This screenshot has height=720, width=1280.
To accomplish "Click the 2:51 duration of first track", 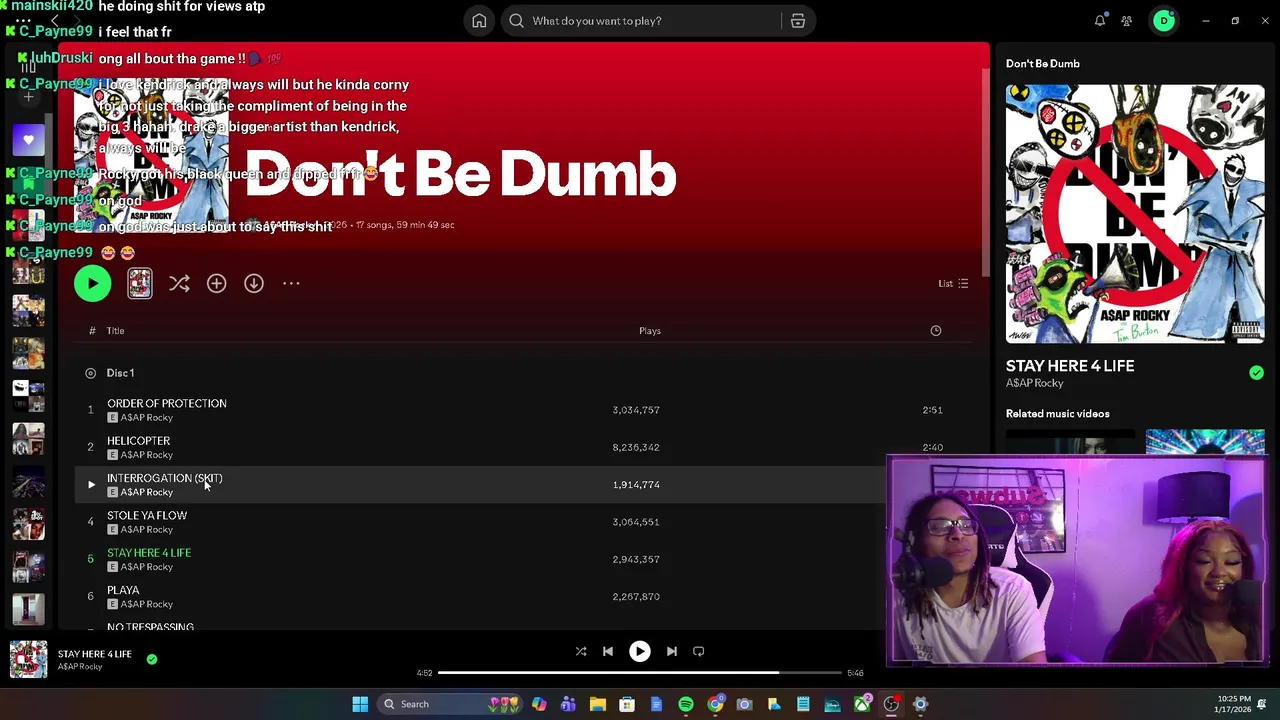I will (x=932, y=410).
